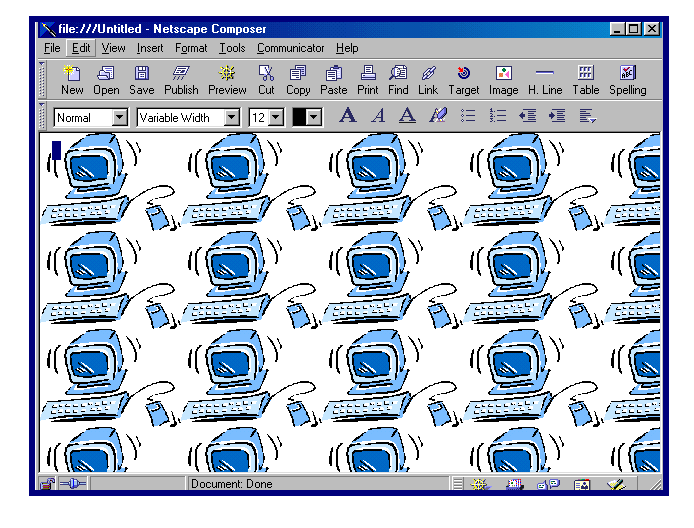The width and height of the screenshot is (694, 528).
Task: Click the Target anchor icon
Action: coord(463,79)
